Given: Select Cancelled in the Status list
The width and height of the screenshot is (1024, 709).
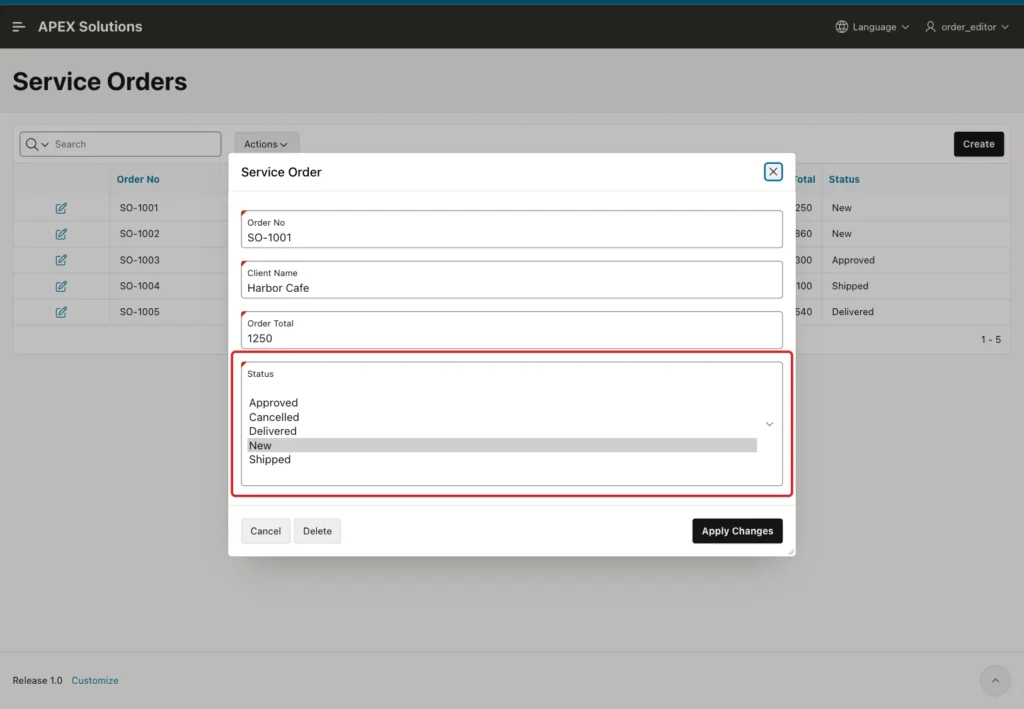Looking at the screenshot, I should click(502, 417).
